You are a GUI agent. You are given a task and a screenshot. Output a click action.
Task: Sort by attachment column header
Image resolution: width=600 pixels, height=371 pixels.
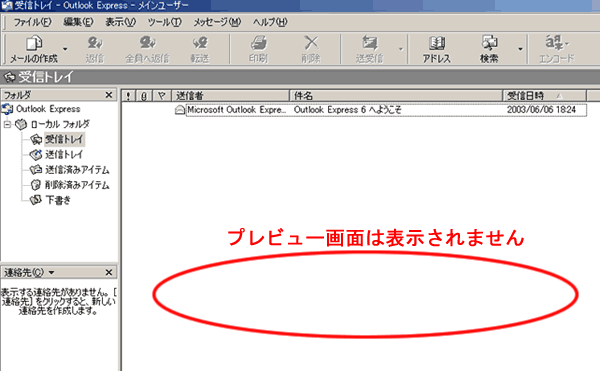(x=144, y=96)
